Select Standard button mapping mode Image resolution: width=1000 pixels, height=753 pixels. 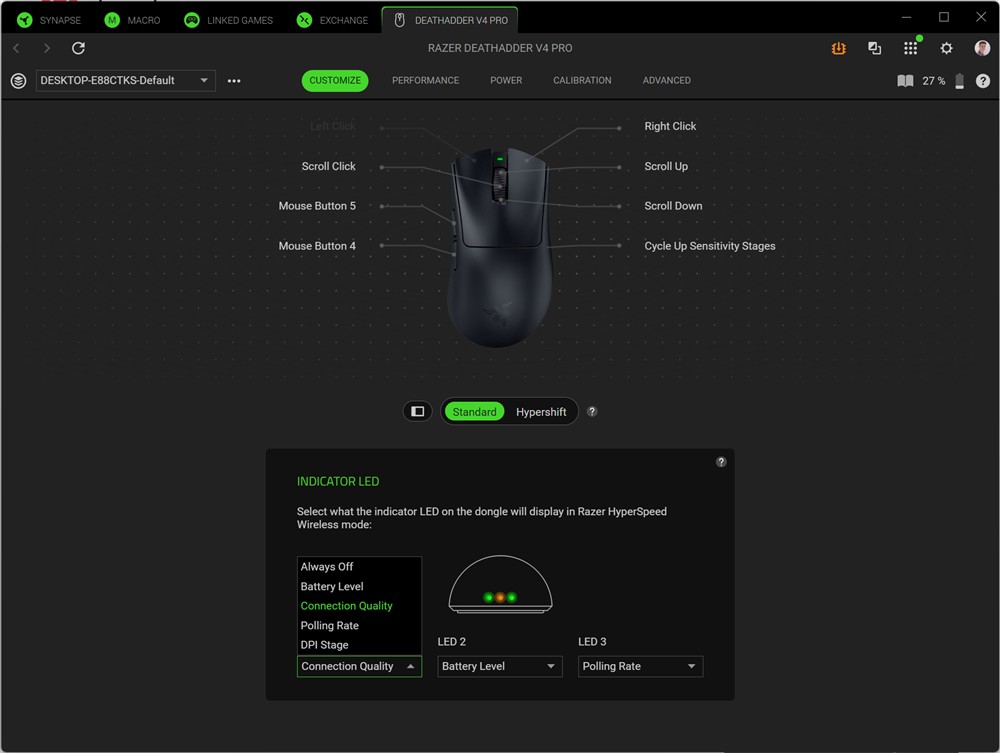[474, 412]
